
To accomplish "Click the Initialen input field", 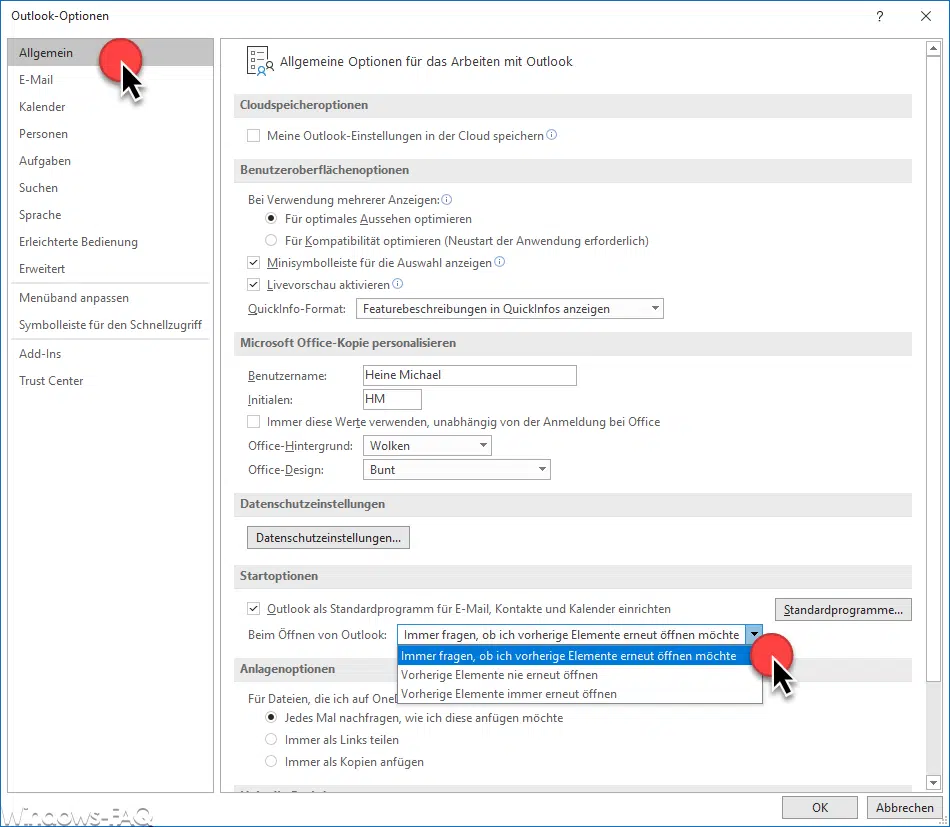I will point(392,399).
